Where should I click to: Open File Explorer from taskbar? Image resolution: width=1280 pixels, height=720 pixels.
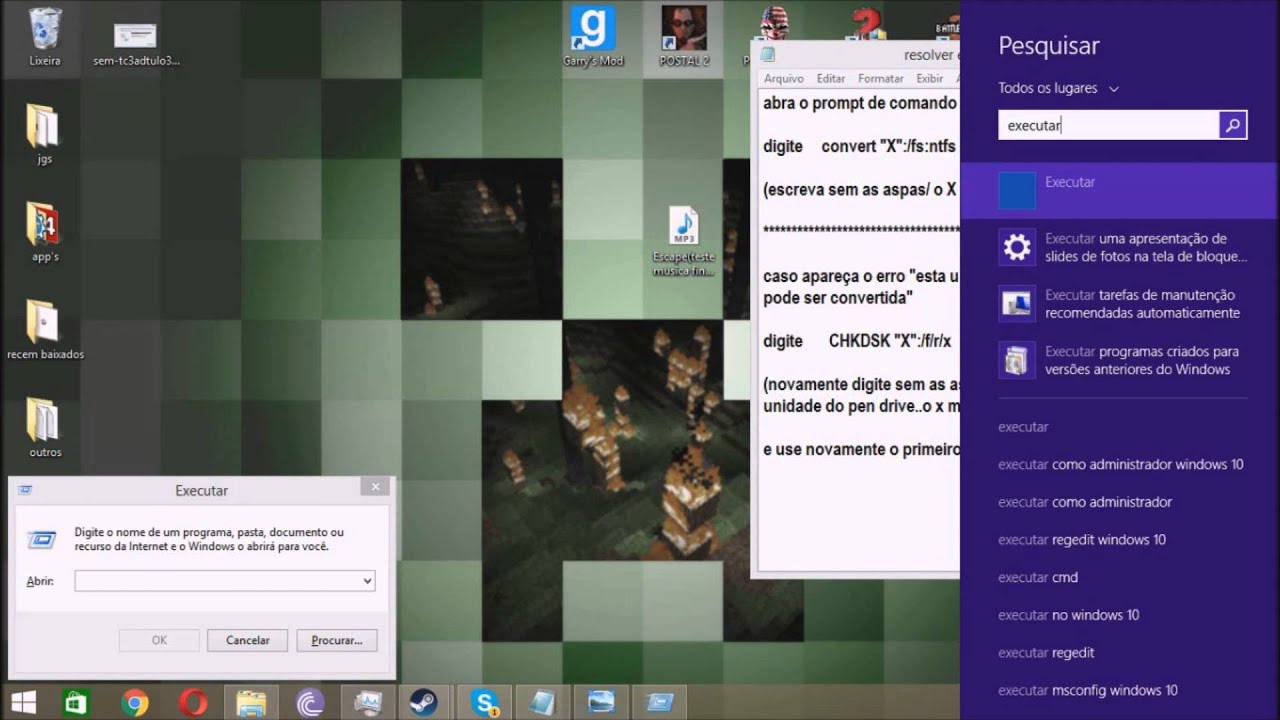(252, 703)
